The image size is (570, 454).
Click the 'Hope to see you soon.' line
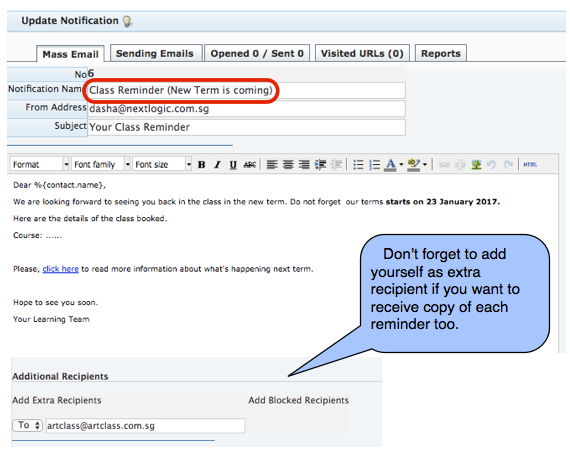coord(56,302)
